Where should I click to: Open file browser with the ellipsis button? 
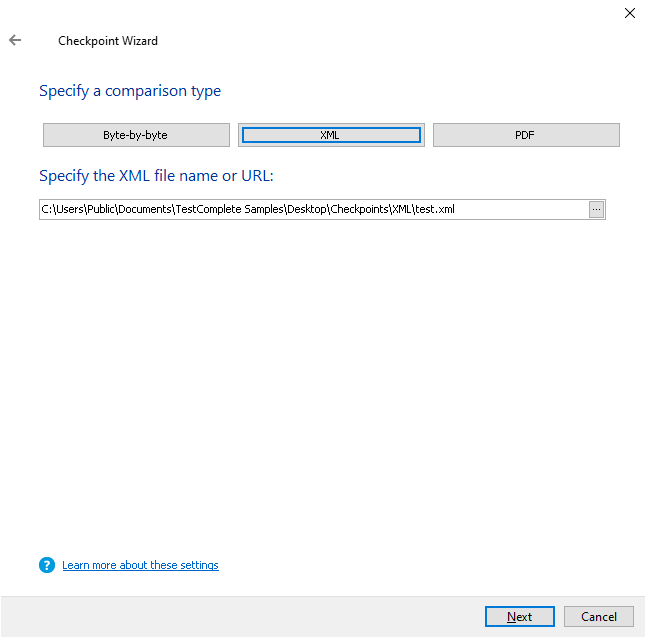click(596, 209)
